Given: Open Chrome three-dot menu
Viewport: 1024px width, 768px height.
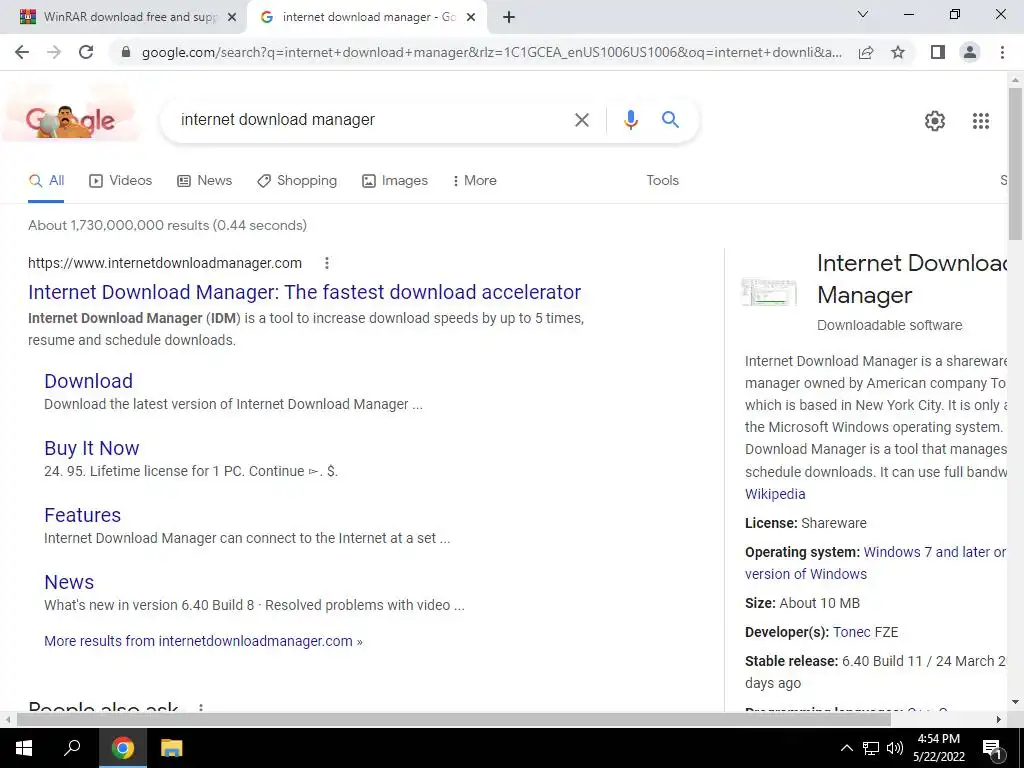Looking at the screenshot, I should (x=1002, y=52).
